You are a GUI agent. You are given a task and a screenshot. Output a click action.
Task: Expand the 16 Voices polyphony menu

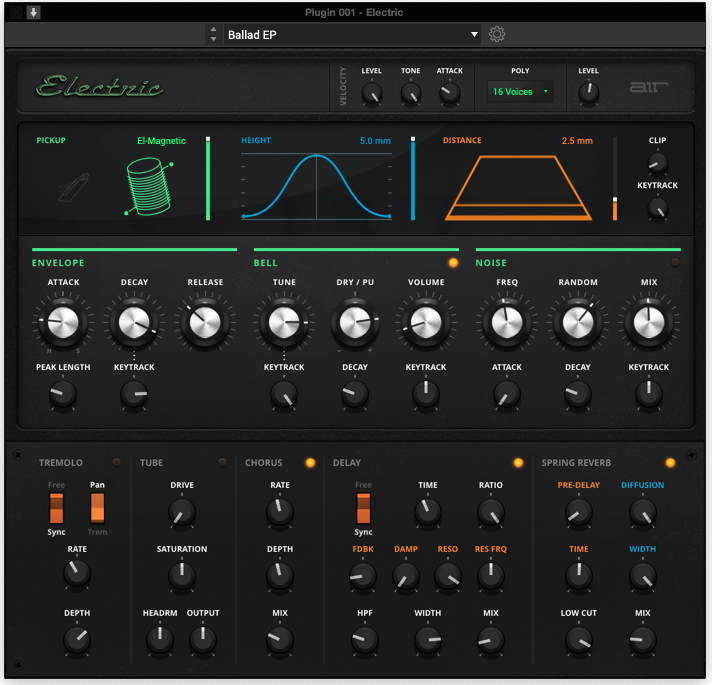pos(519,92)
